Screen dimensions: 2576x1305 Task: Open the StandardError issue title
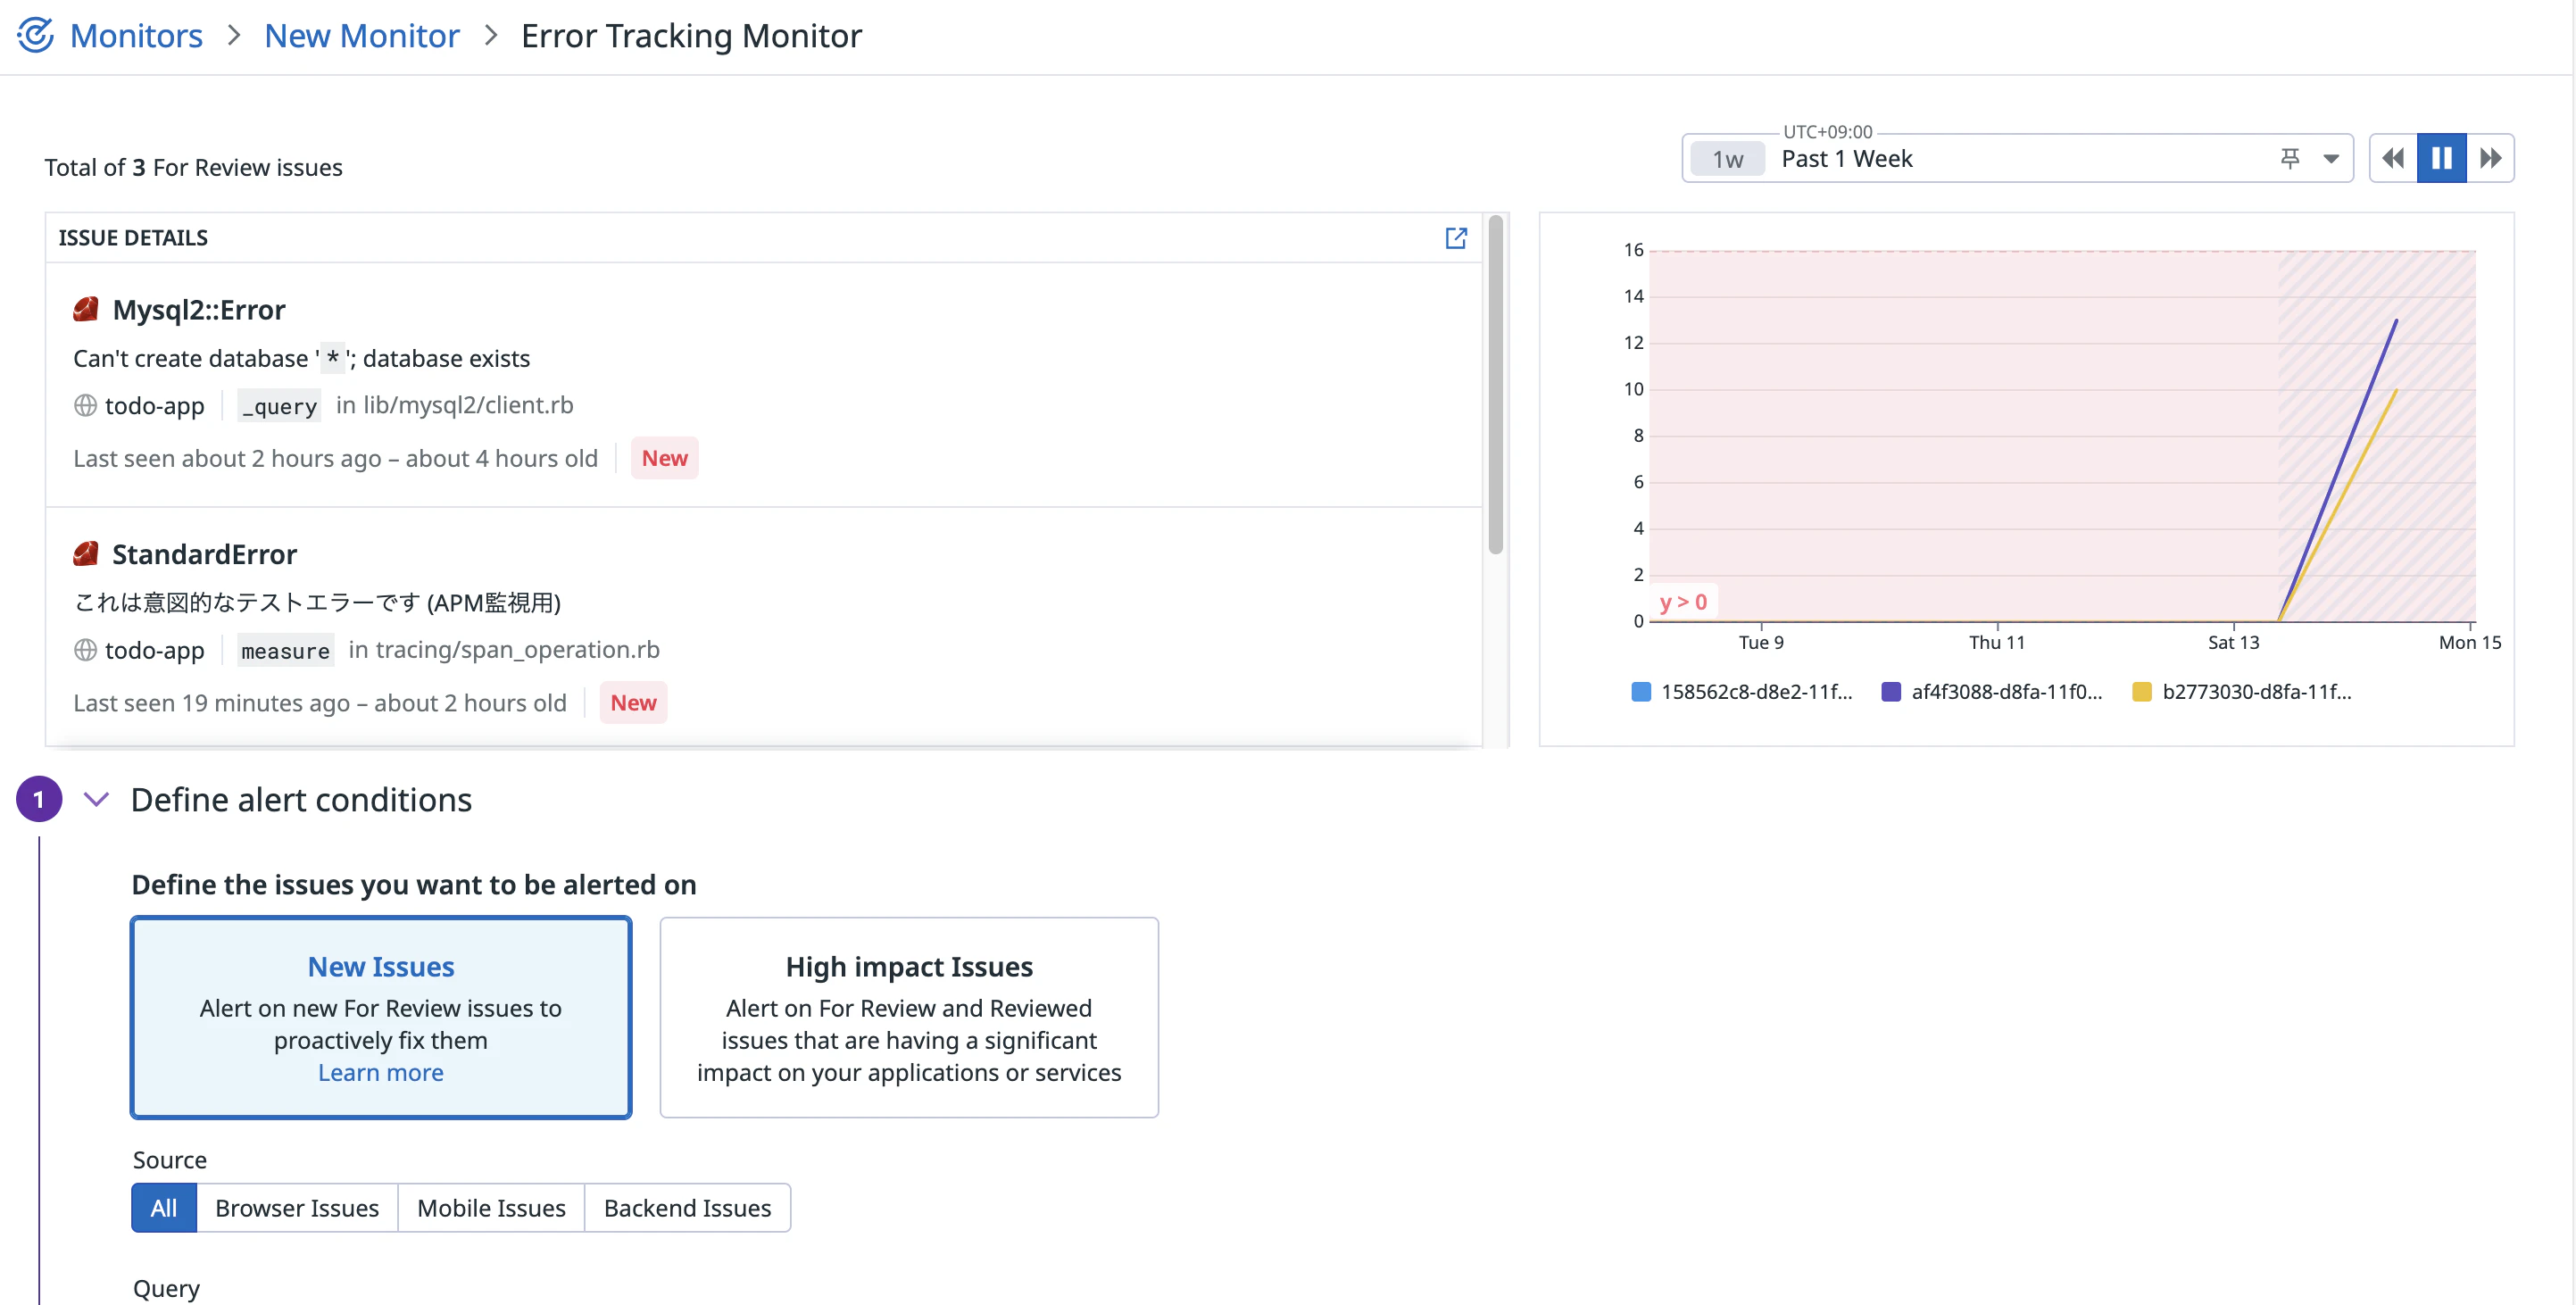204,554
